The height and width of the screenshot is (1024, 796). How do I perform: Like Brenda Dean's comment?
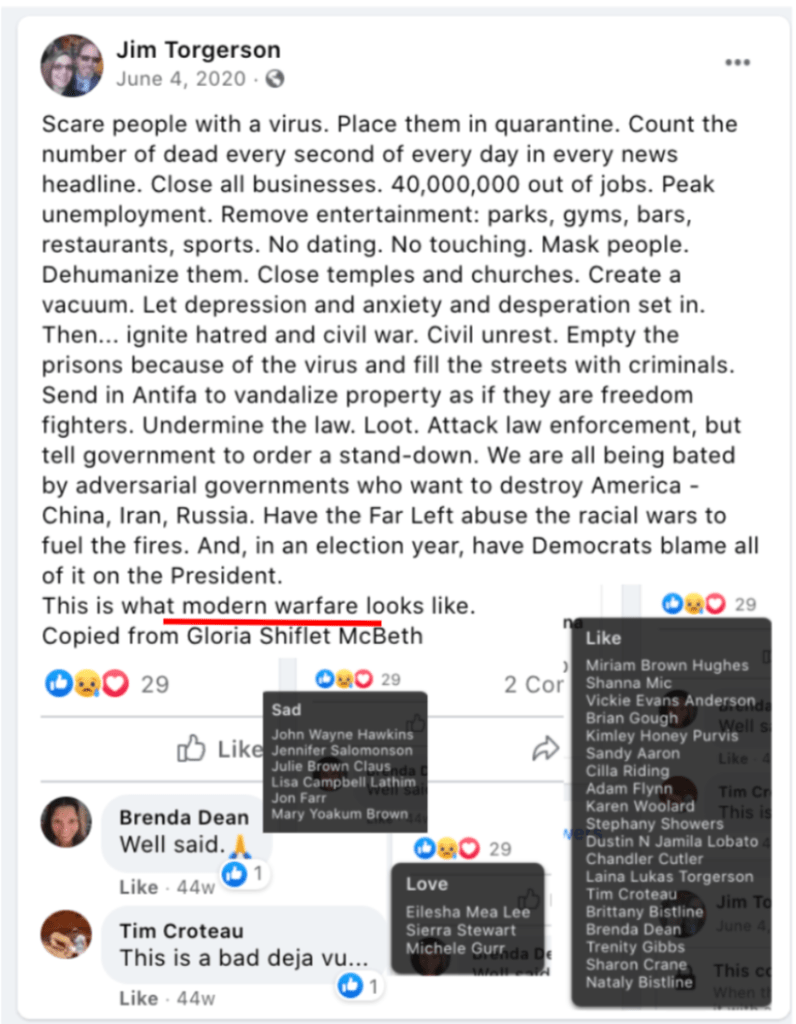click(x=138, y=887)
